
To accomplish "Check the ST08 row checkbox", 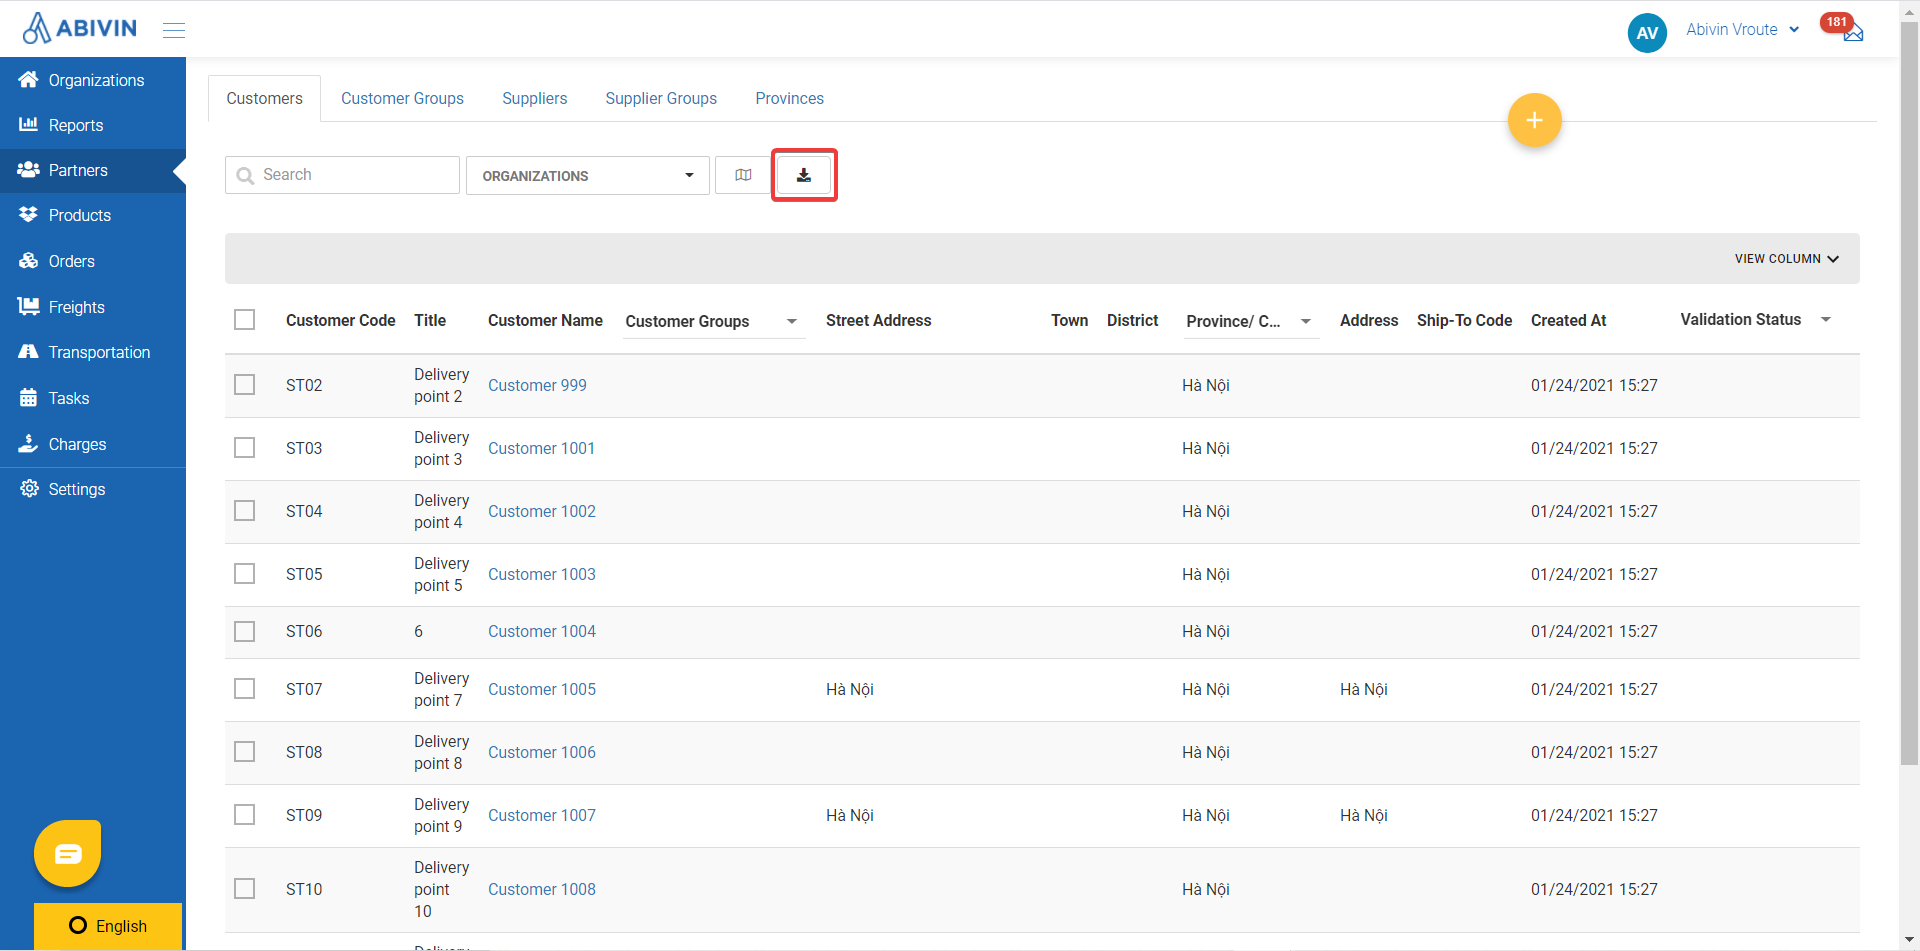I will click(x=244, y=751).
